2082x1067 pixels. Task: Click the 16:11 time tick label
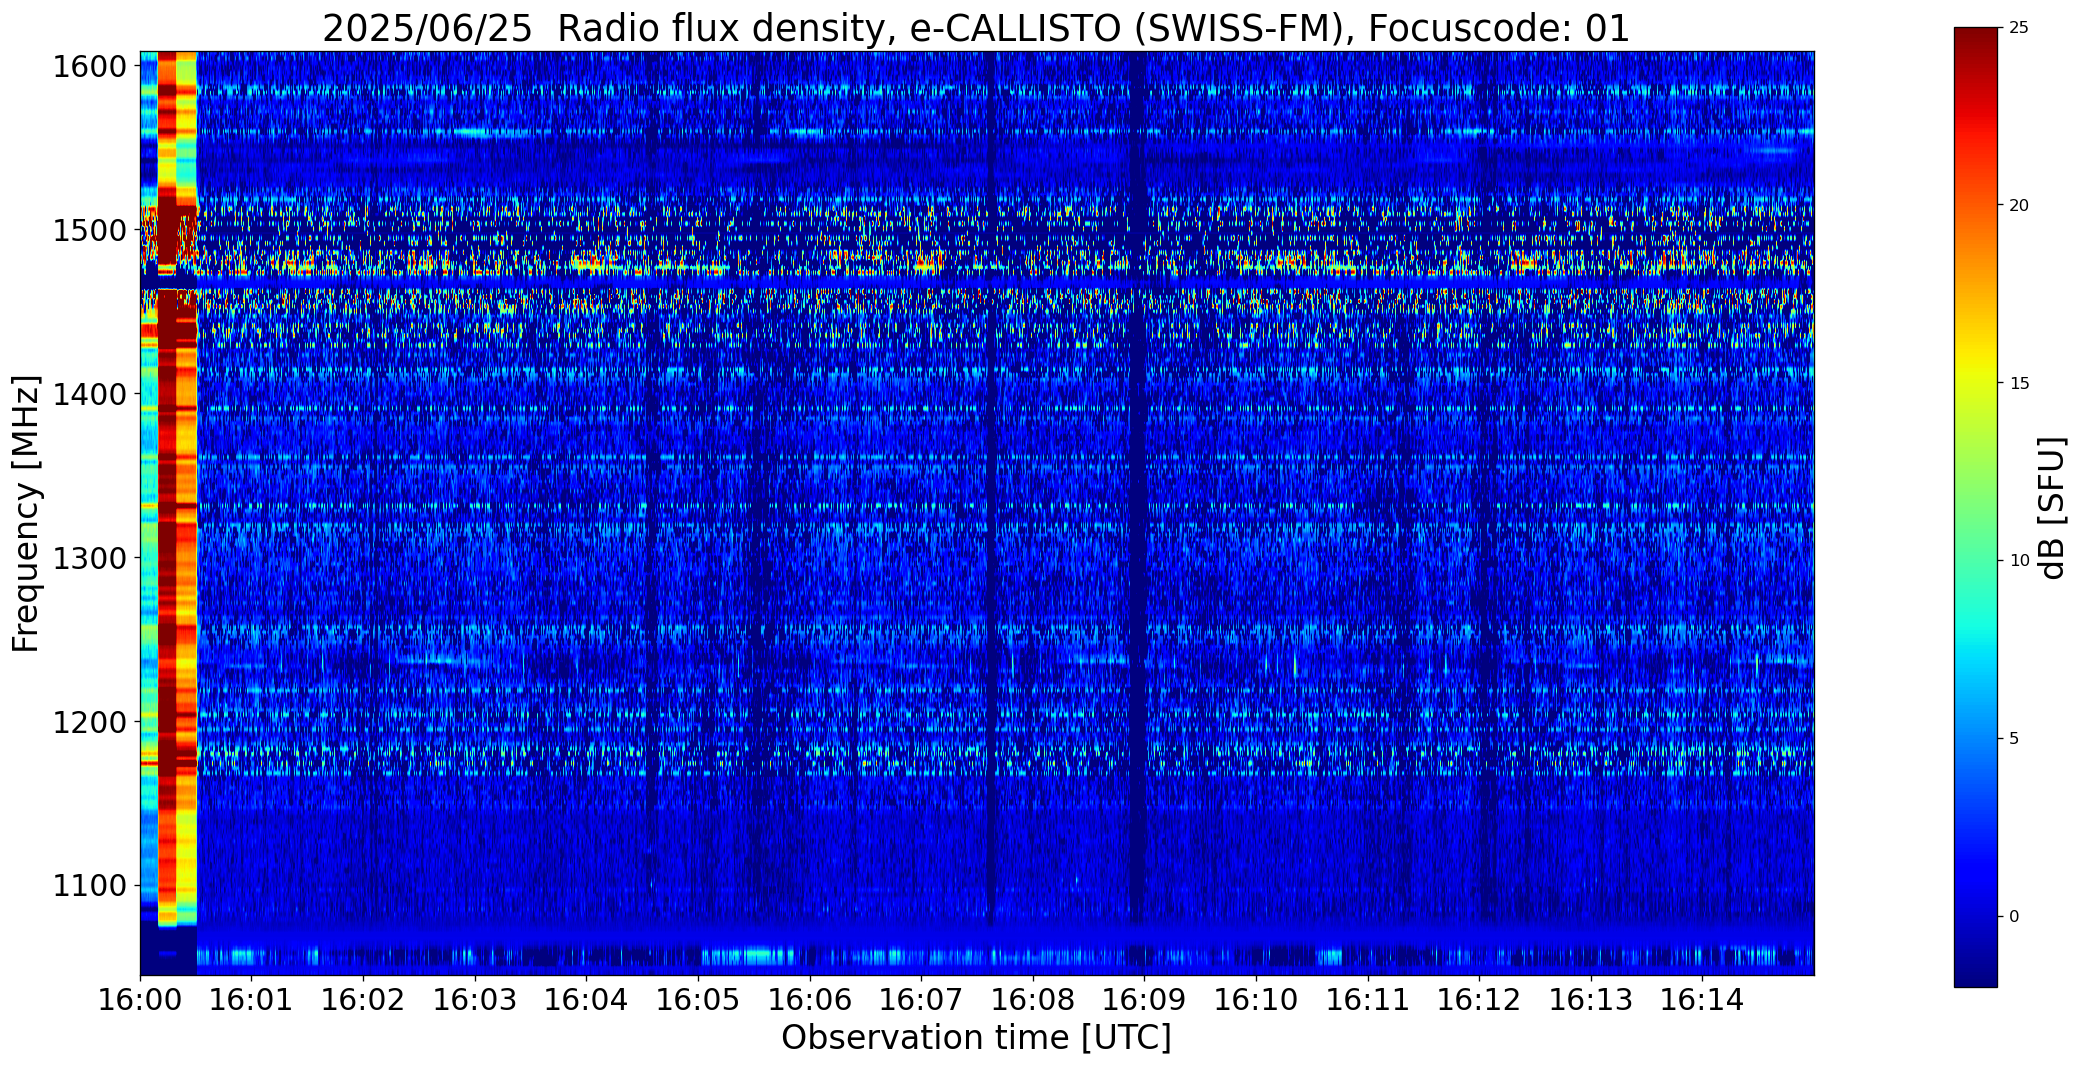[1368, 1000]
